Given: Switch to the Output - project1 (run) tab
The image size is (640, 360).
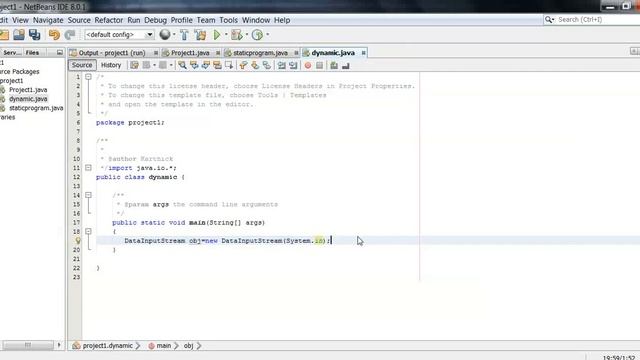Looking at the screenshot, I should point(111,53).
